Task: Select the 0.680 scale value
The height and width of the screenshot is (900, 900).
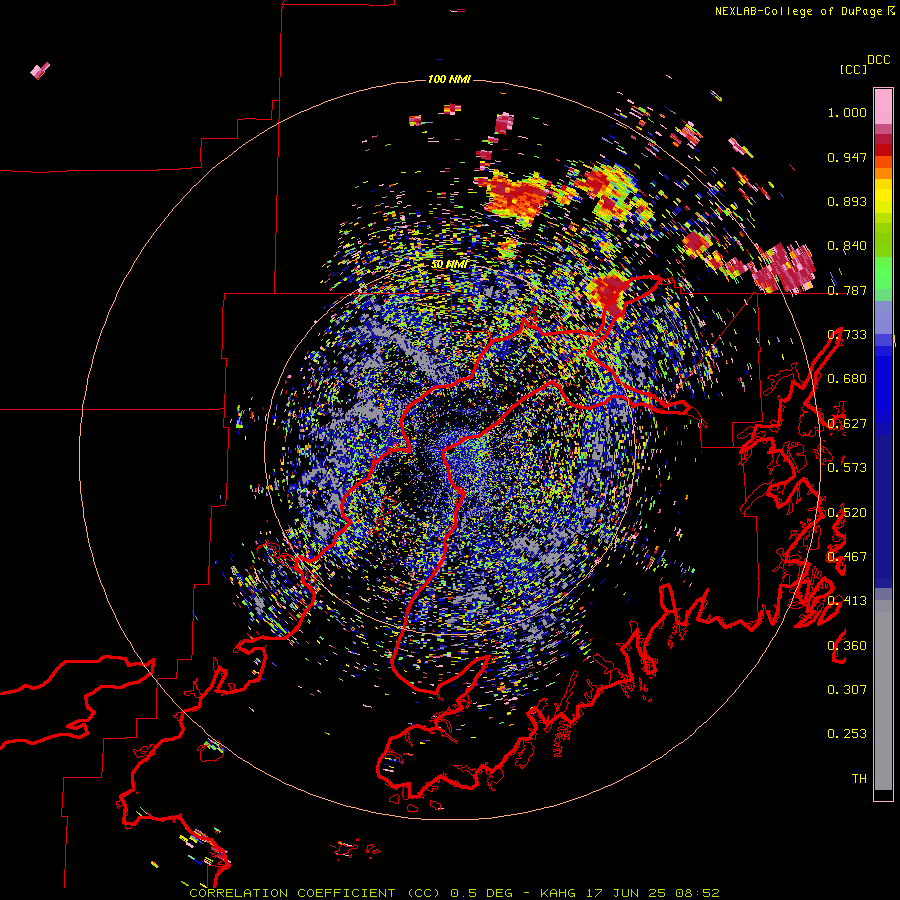Action: [847, 379]
